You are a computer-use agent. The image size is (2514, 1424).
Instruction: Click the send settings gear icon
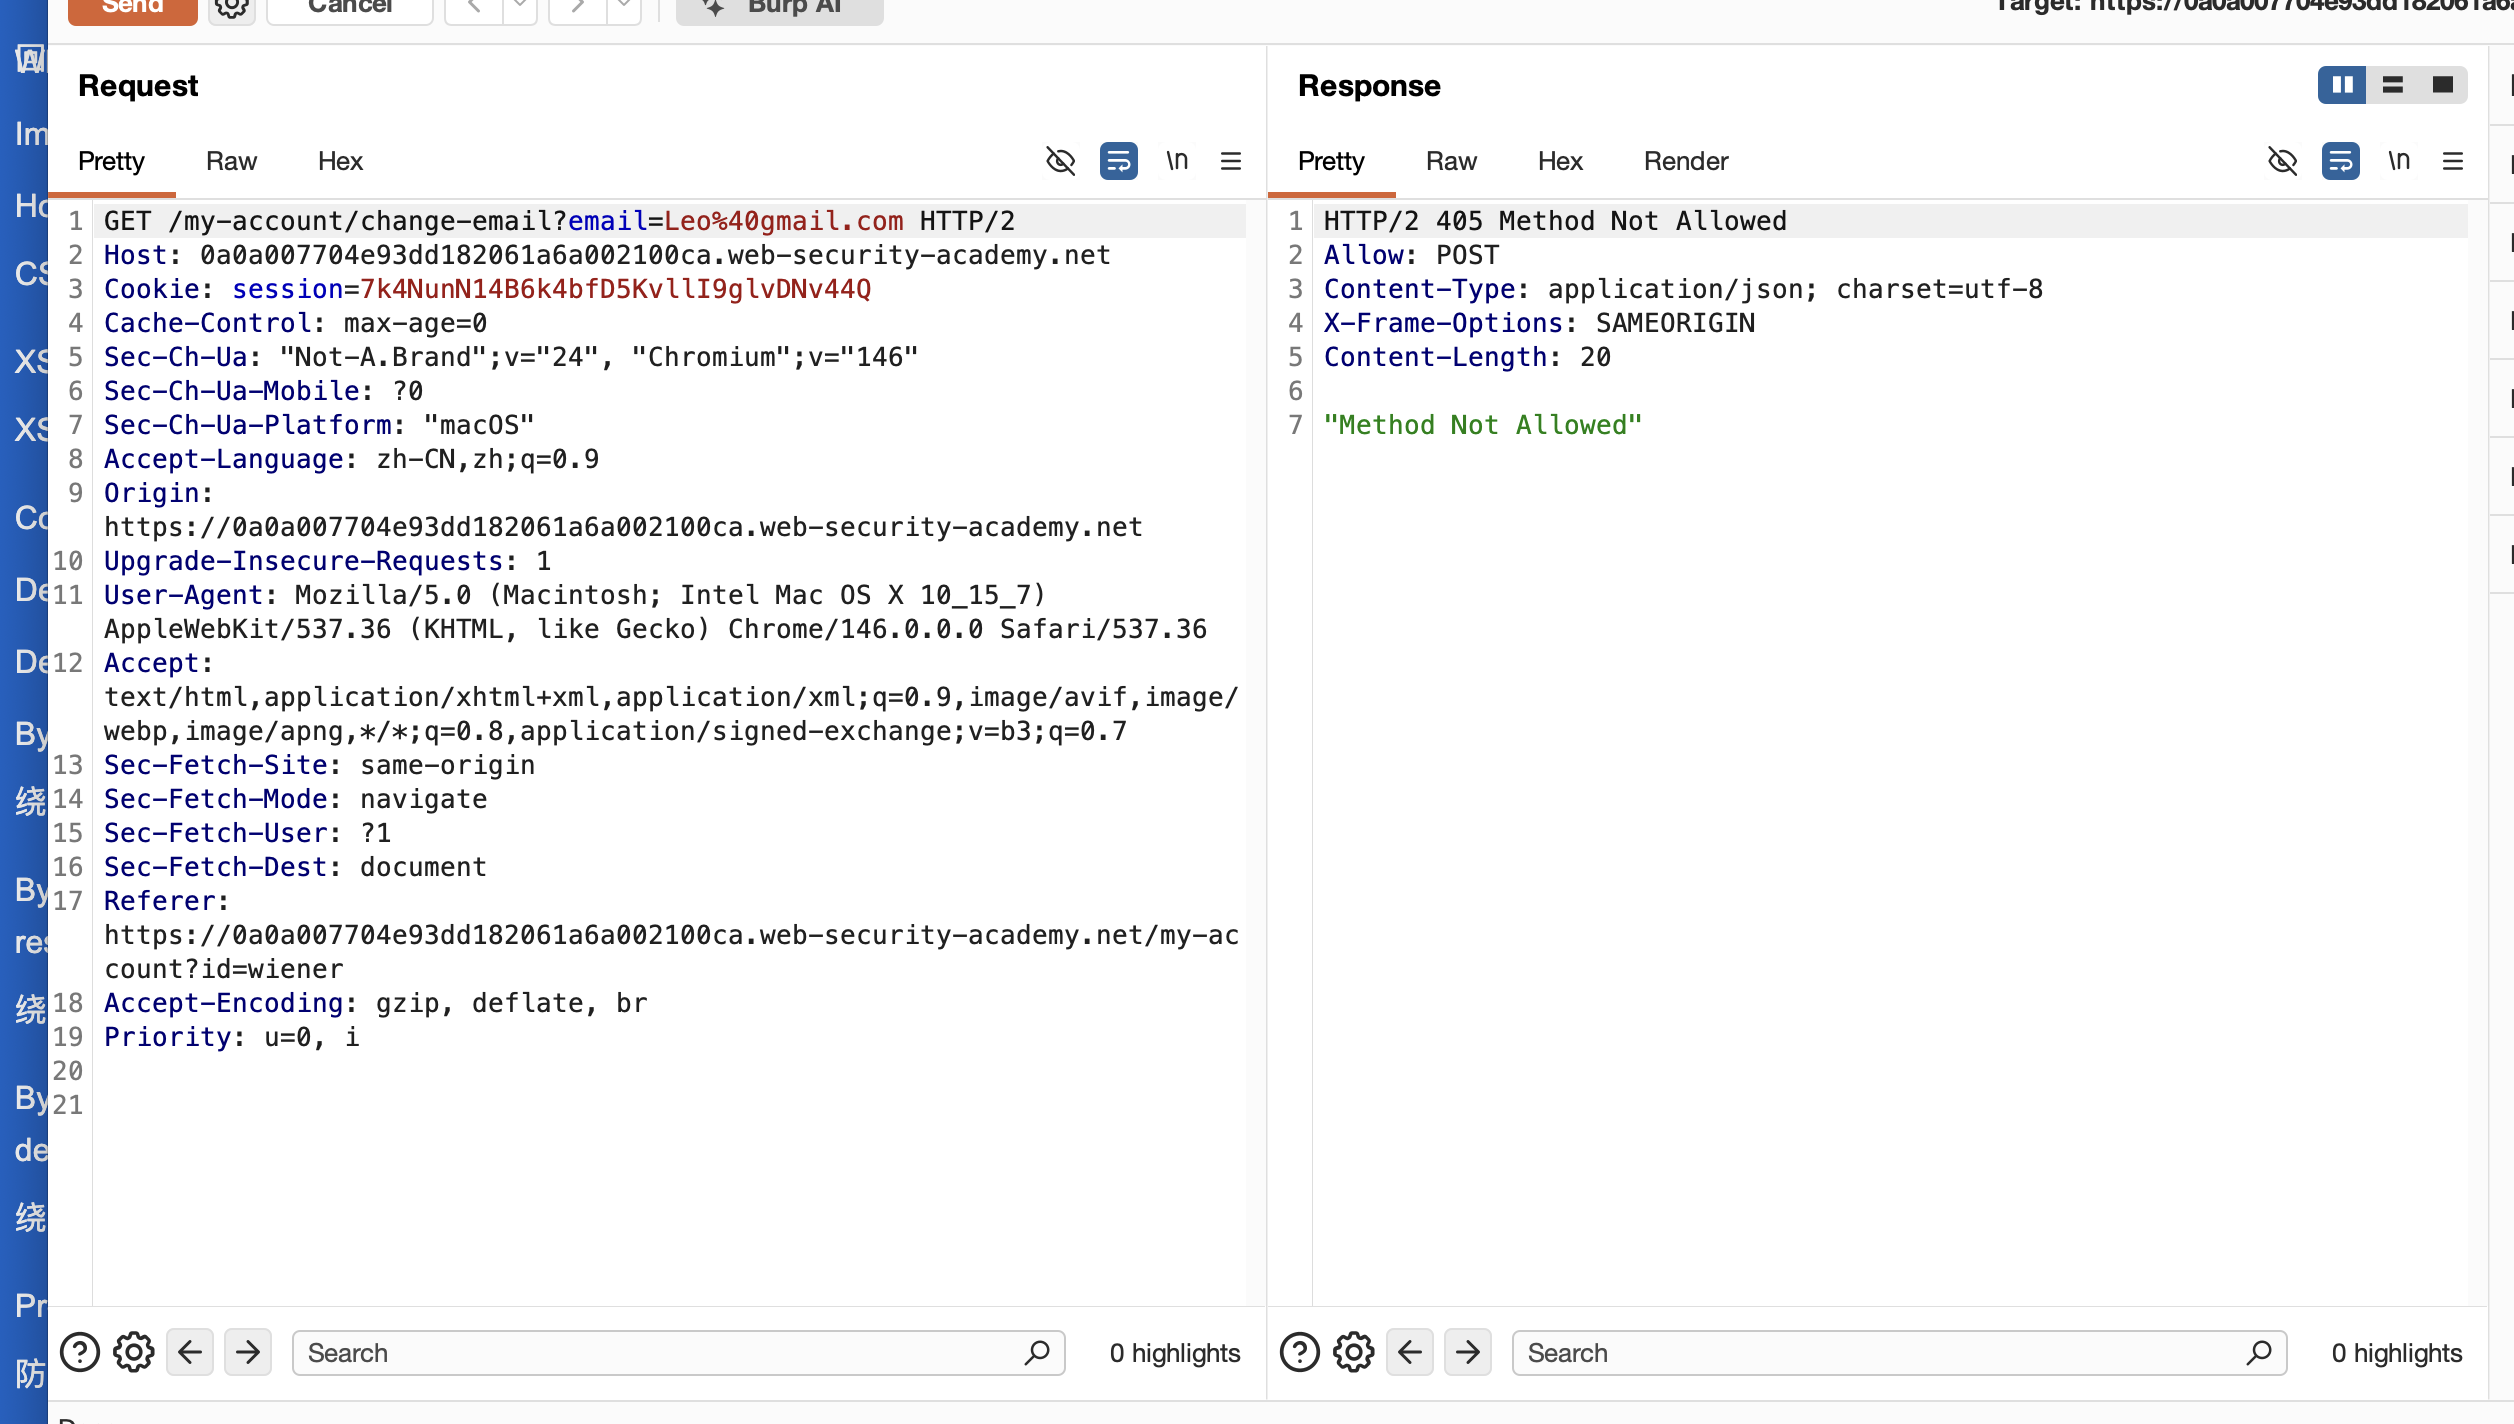(231, 8)
